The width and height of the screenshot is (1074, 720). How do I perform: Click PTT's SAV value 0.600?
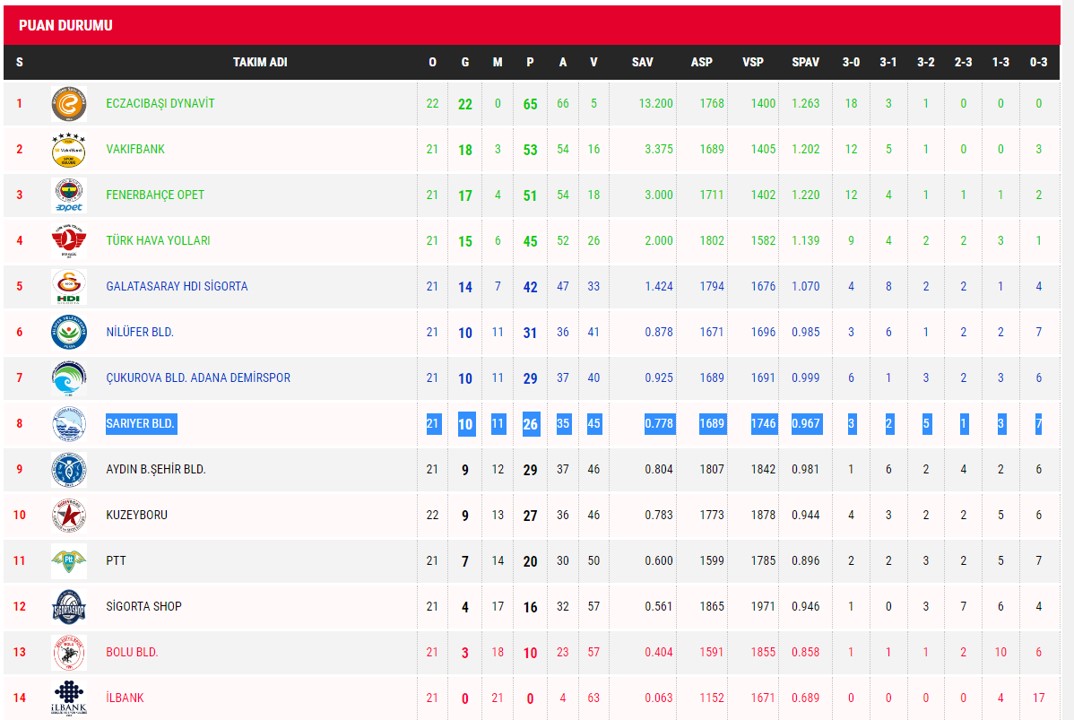659,560
